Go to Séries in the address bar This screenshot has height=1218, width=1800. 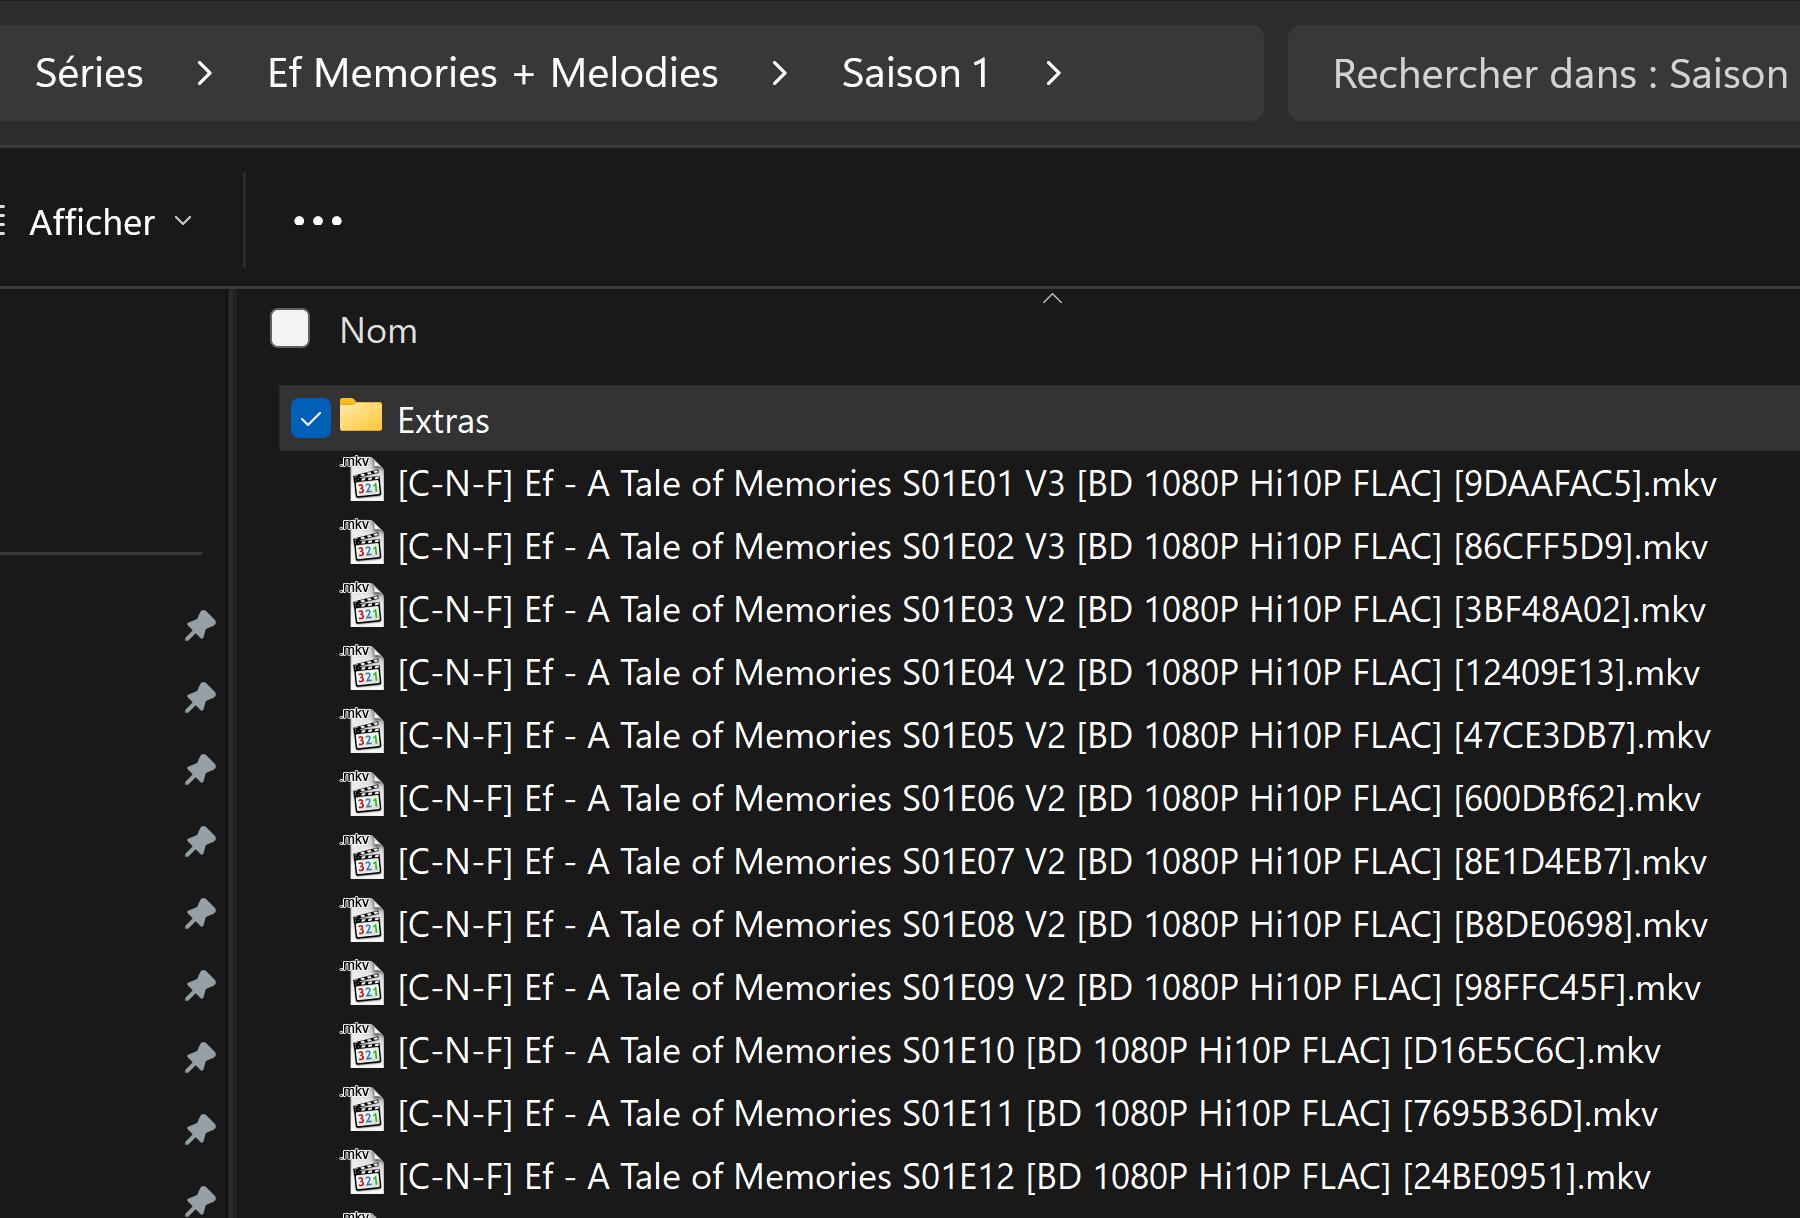point(89,73)
